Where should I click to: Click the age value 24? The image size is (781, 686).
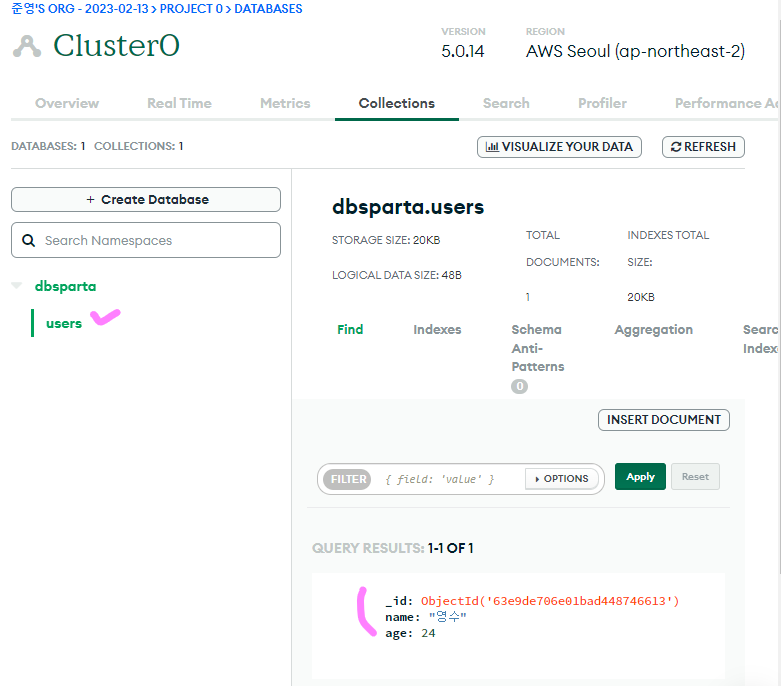coord(428,633)
